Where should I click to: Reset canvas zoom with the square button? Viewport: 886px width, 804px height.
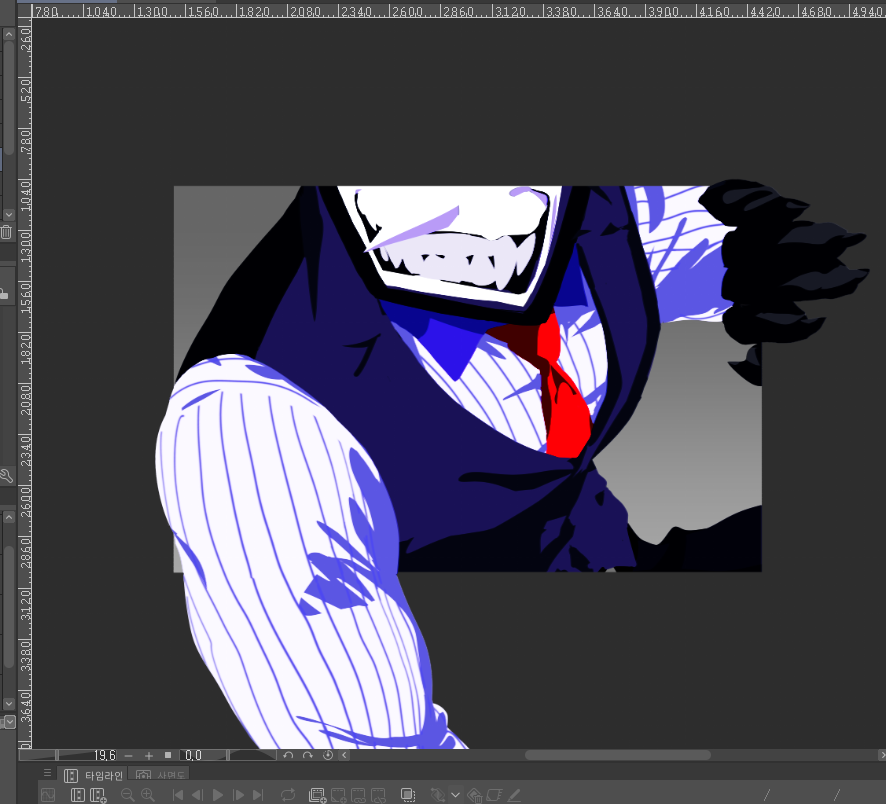pyautogui.click(x=168, y=755)
